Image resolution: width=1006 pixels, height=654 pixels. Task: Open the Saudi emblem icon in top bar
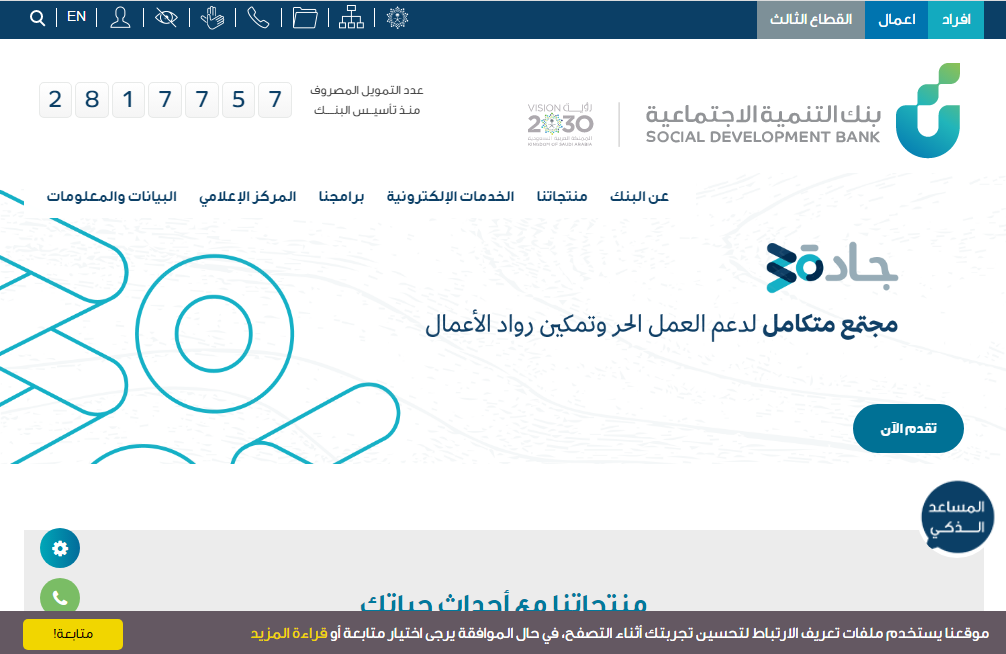coord(397,18)
